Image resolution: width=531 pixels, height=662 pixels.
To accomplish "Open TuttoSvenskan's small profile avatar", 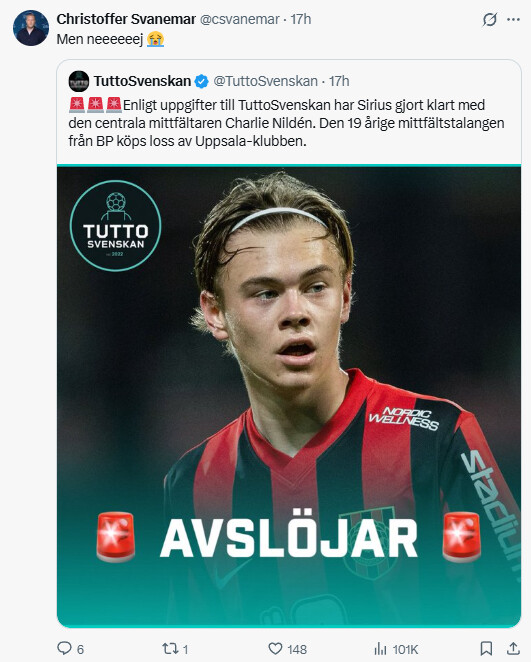I will click(79, 81).
